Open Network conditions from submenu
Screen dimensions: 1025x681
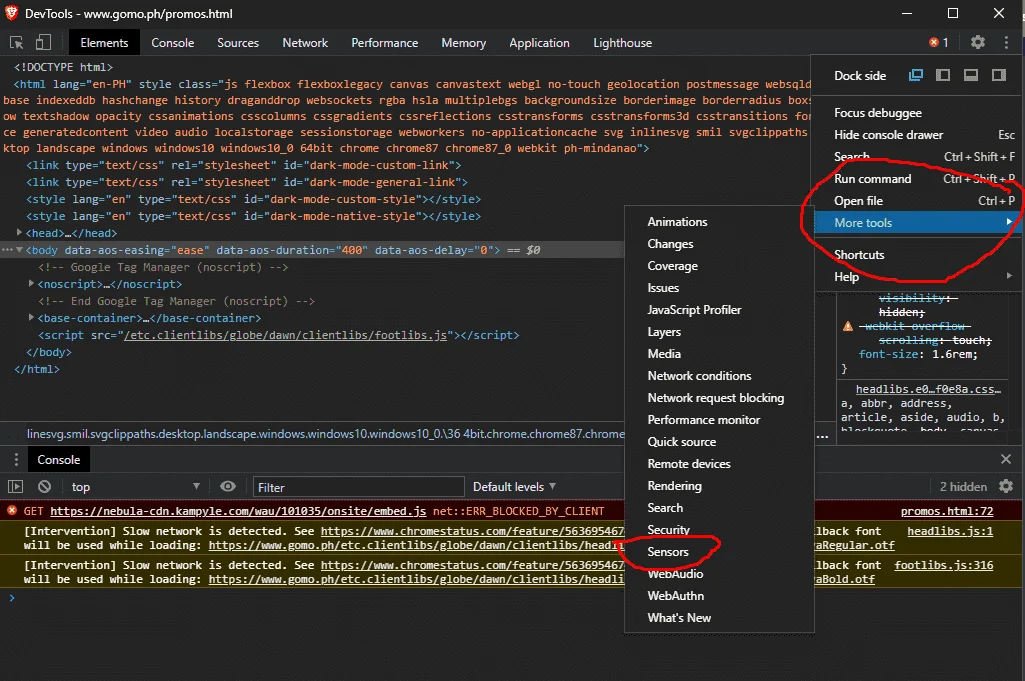719,376
